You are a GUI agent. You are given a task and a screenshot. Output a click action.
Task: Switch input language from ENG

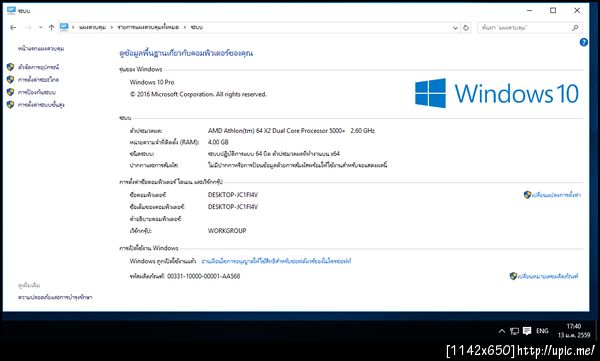(542, 331)
